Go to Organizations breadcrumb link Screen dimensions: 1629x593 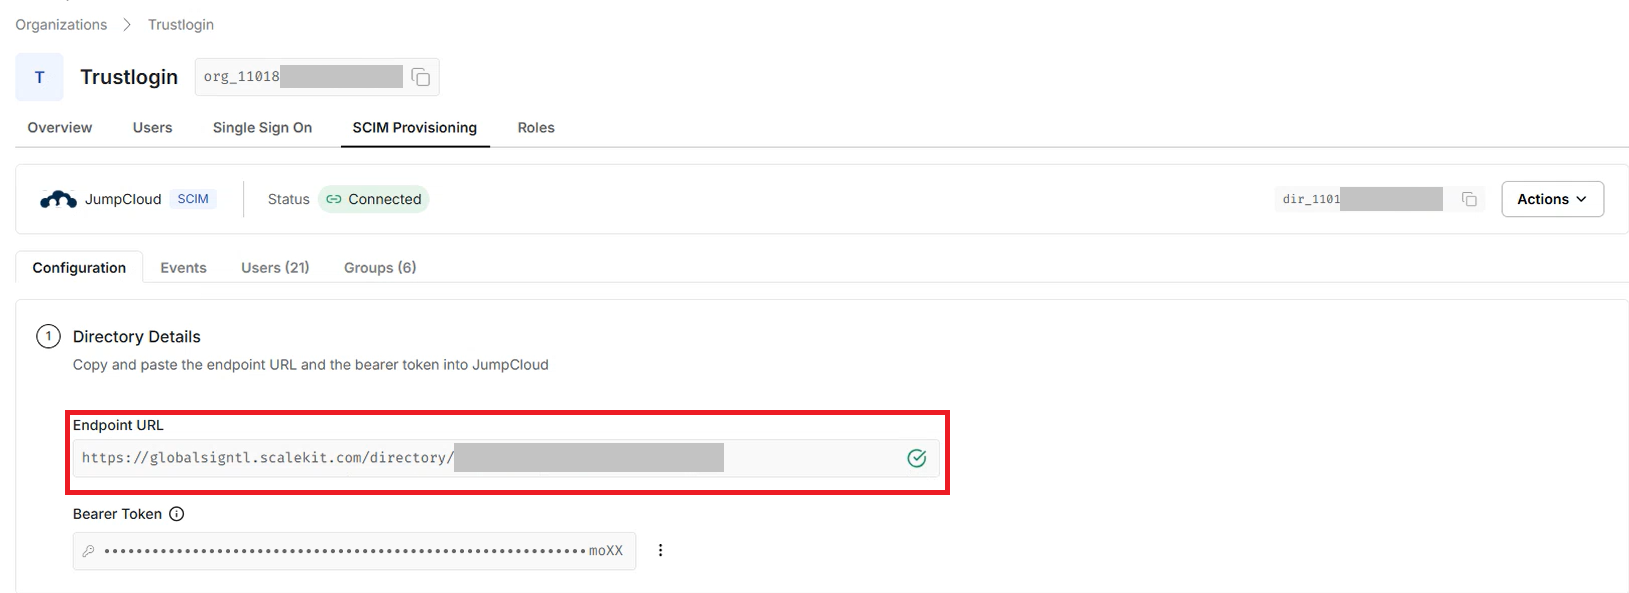click(x=61, y=25)
